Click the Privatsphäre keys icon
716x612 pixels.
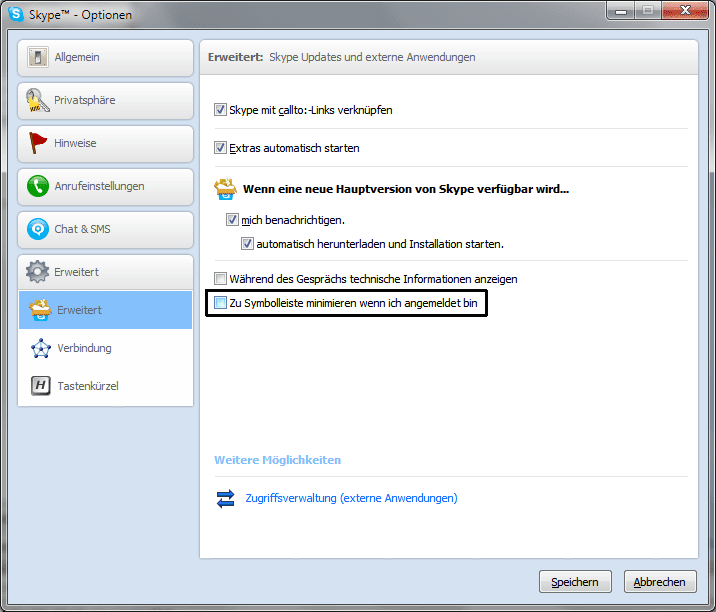click(x=37, y=100)
